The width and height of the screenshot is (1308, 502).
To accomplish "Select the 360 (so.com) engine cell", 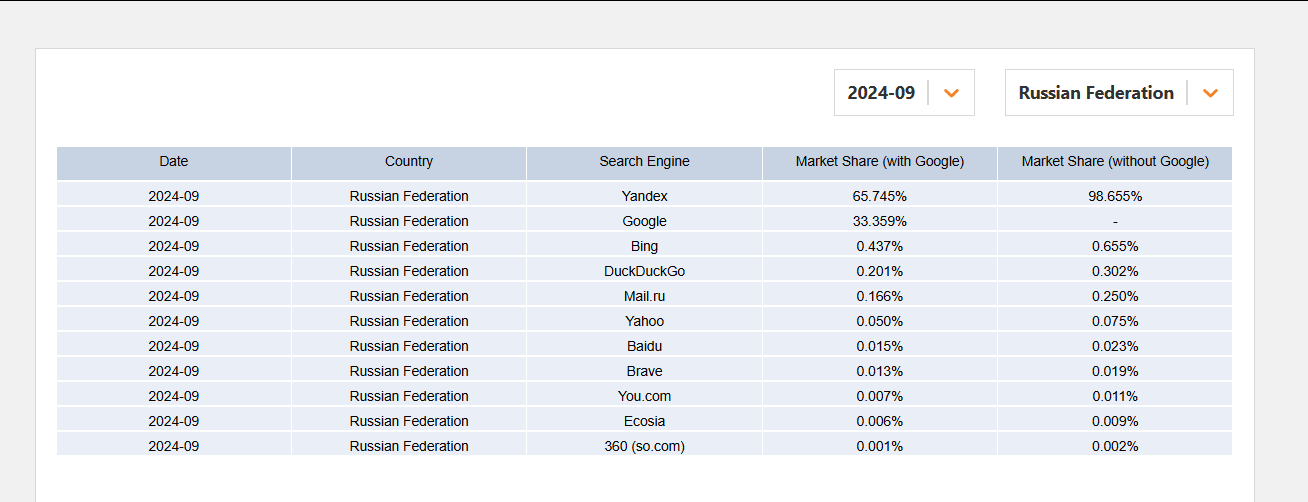I will (x=644, y=446).
